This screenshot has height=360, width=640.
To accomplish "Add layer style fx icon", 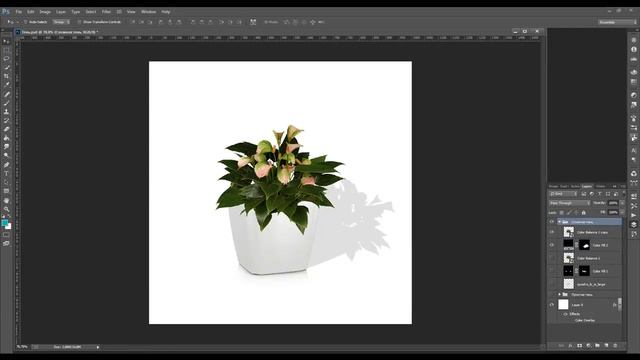I will (x=570, y=346).
